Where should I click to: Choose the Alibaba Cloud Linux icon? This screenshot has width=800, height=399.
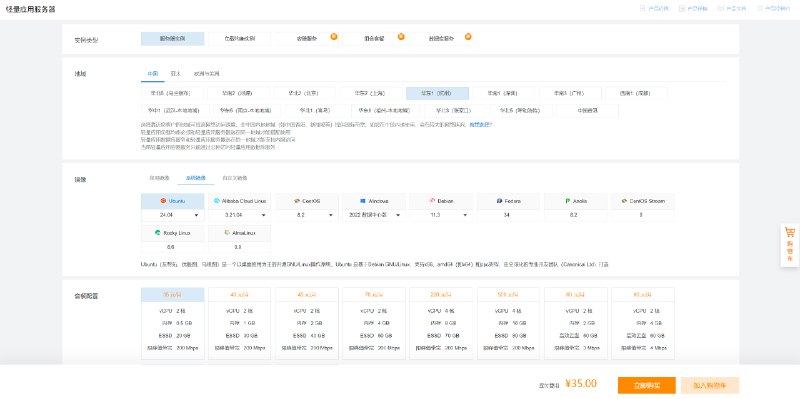click(x=217, y=201)
